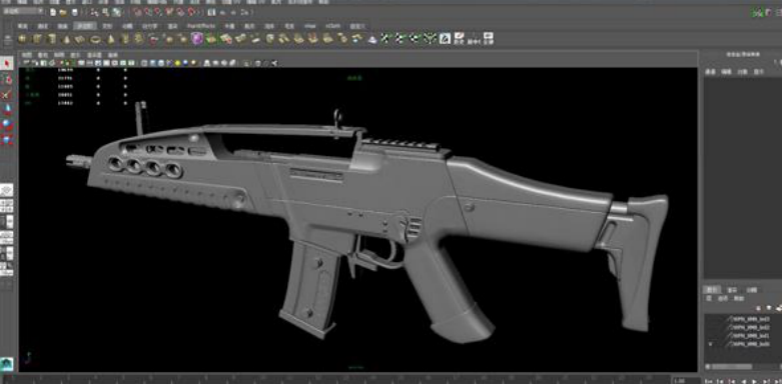782x386 pixels.
Task: Open scene file icon on status line
Action: click(63, 12)
